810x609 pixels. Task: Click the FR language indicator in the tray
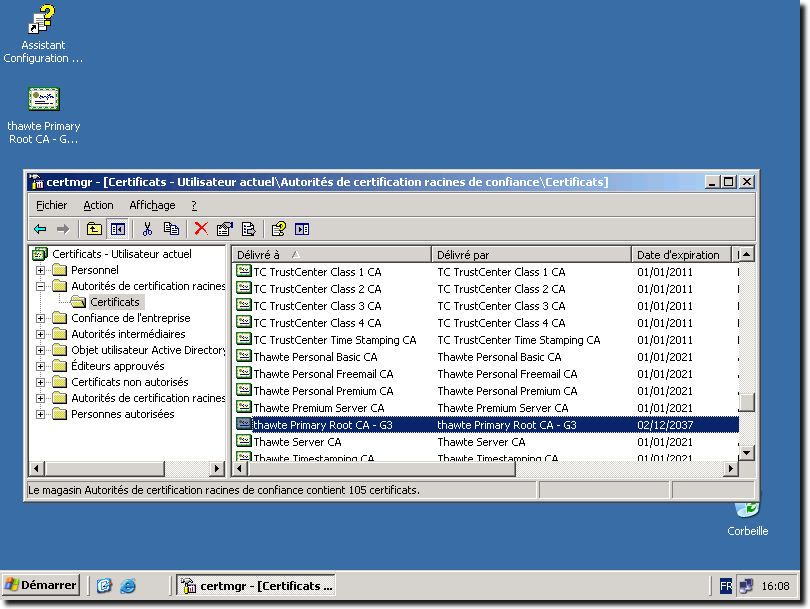(726, 586)
